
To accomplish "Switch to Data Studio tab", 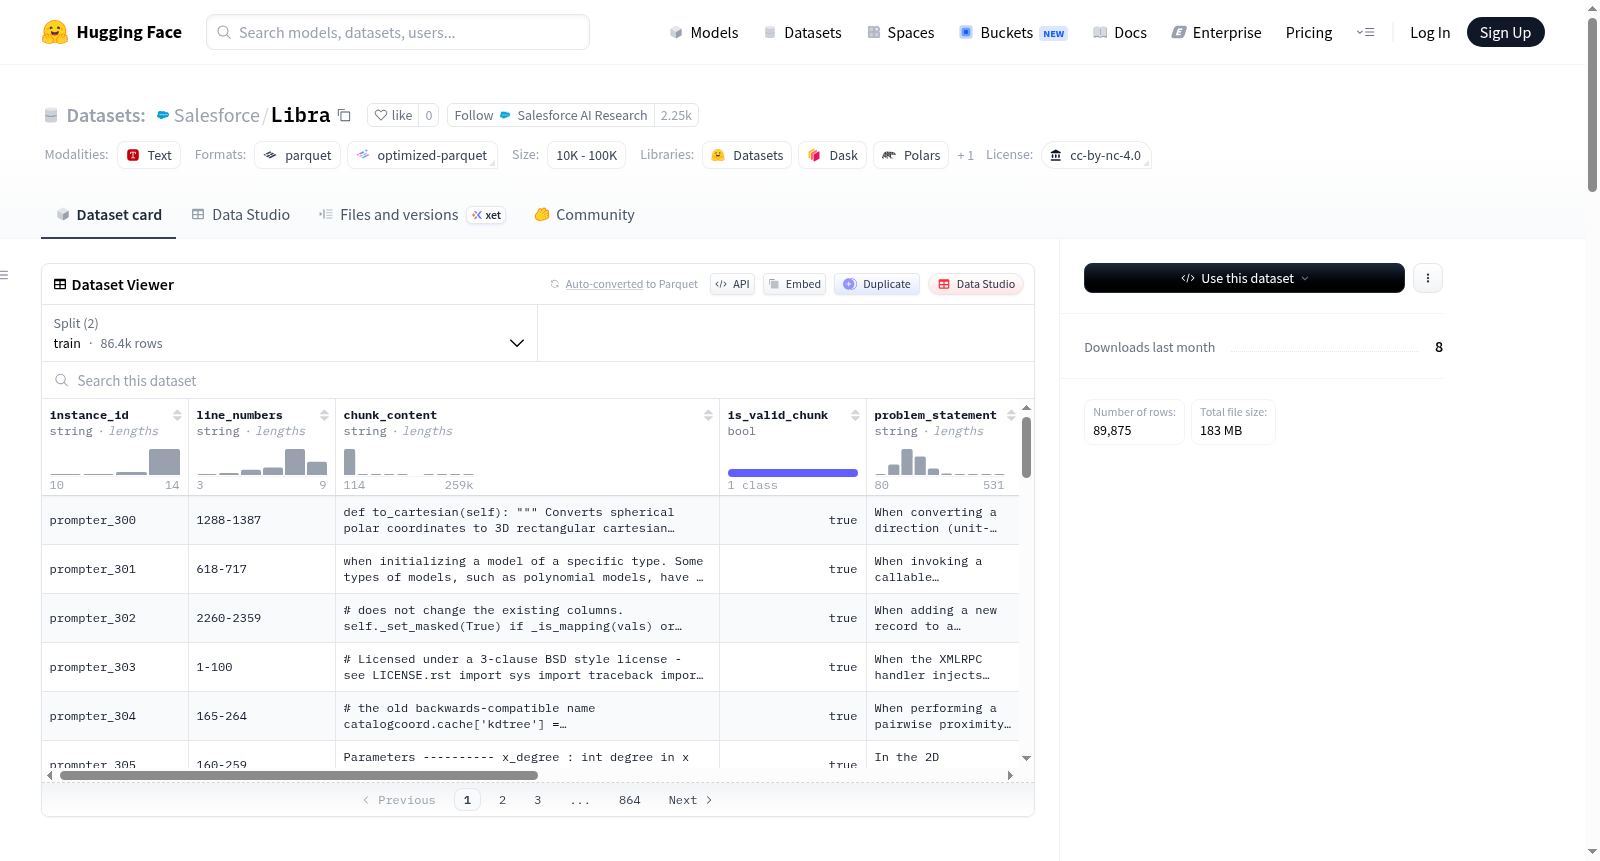I will point(241,214).
